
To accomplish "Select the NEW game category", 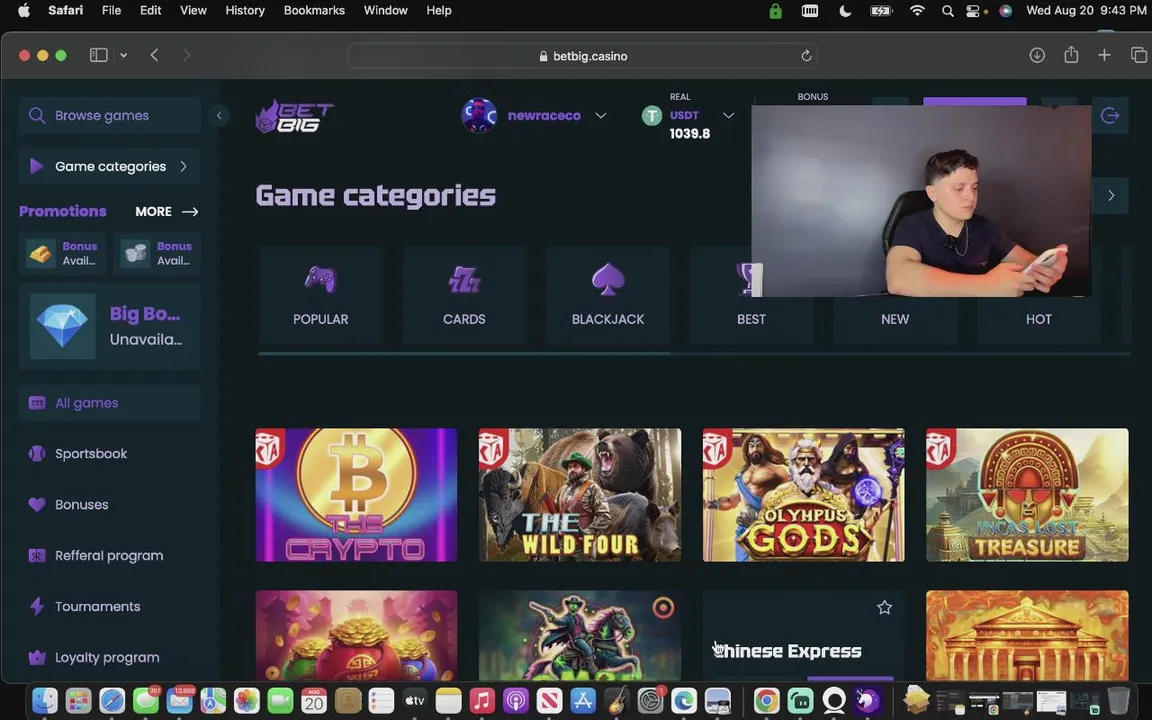I will [x=895, y=319].
